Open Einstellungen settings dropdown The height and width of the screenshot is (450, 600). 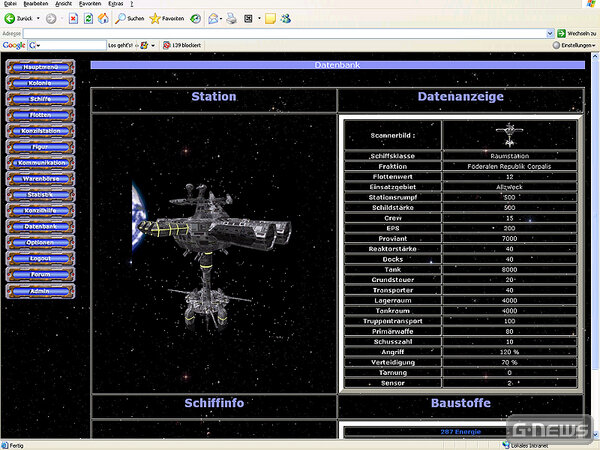[x=574, y=45]
